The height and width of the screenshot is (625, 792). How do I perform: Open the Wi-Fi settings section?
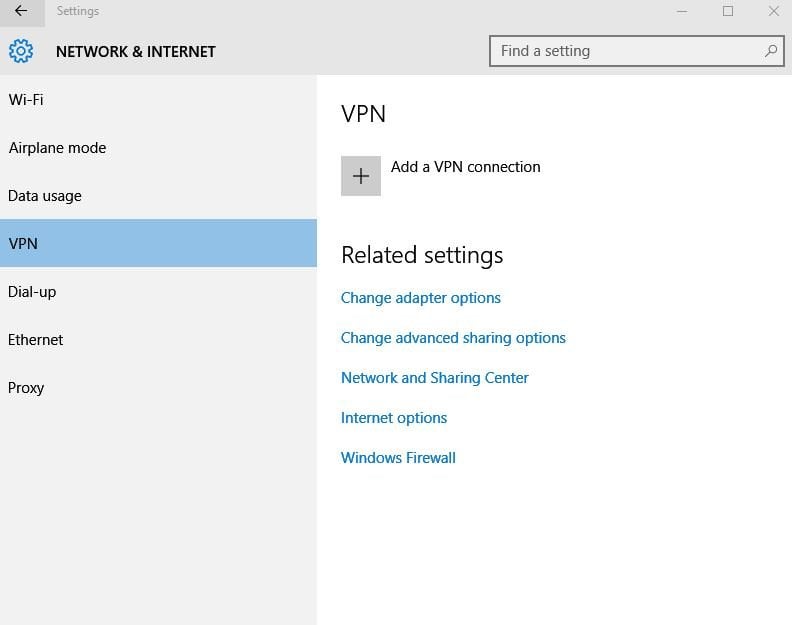coord(158,100)
